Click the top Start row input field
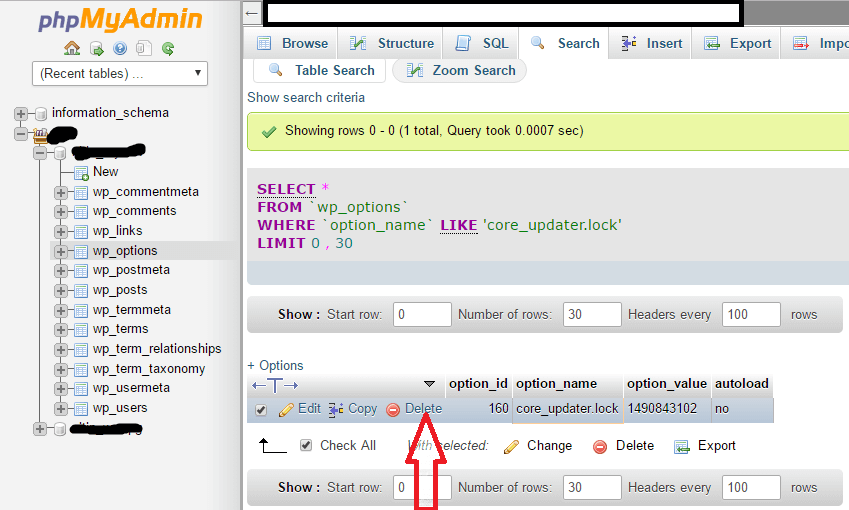The height and width of the screenshot is (510, 849). click(x=422, y=315)
